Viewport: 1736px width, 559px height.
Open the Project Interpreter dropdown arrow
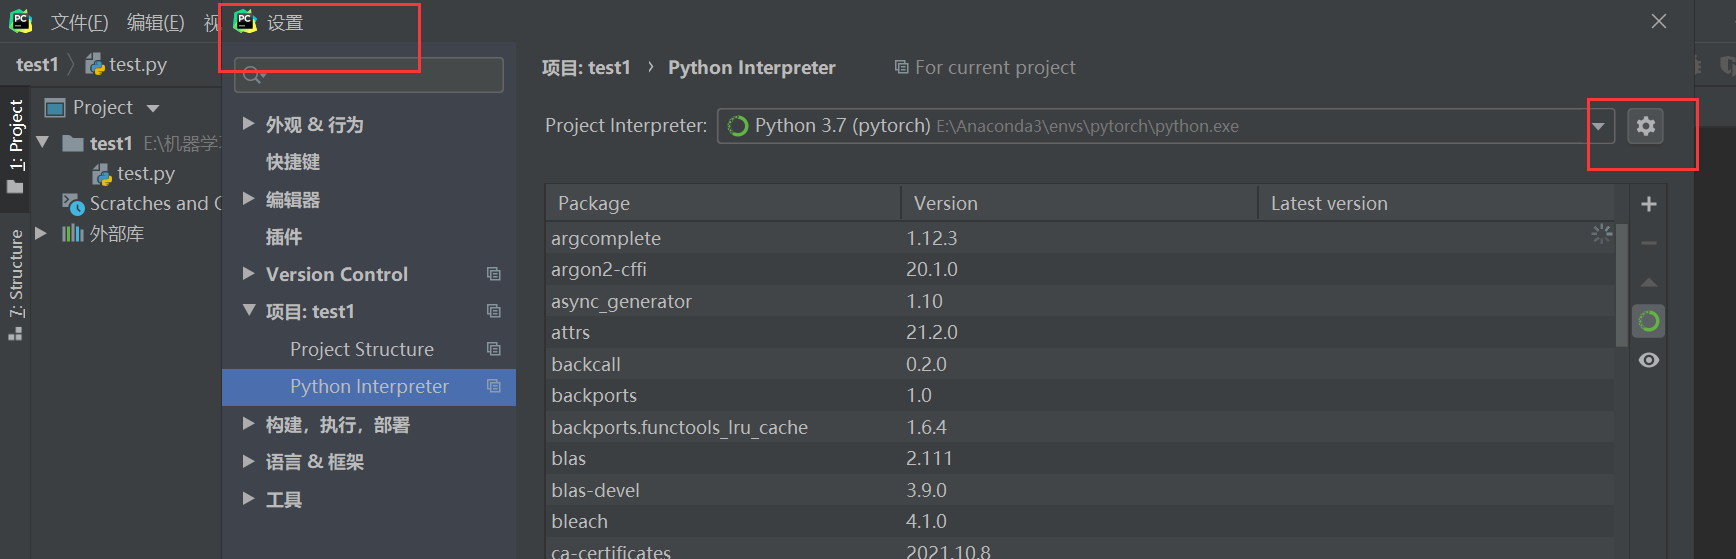[1598, 126]
